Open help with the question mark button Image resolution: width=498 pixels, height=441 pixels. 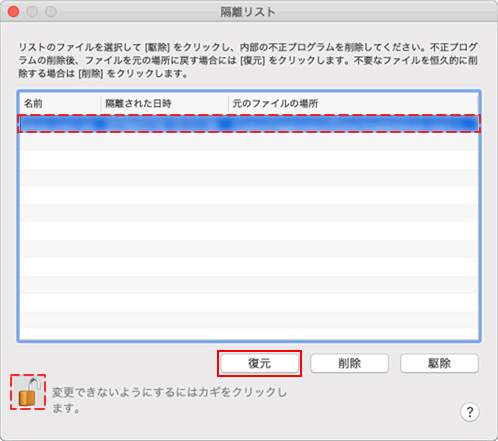[470, 412]
